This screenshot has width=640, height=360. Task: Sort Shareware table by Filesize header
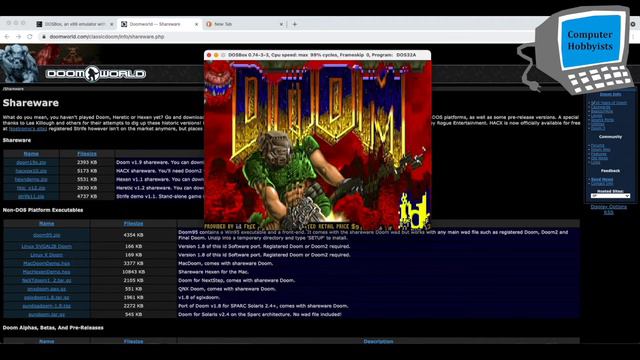pos(87,154)
